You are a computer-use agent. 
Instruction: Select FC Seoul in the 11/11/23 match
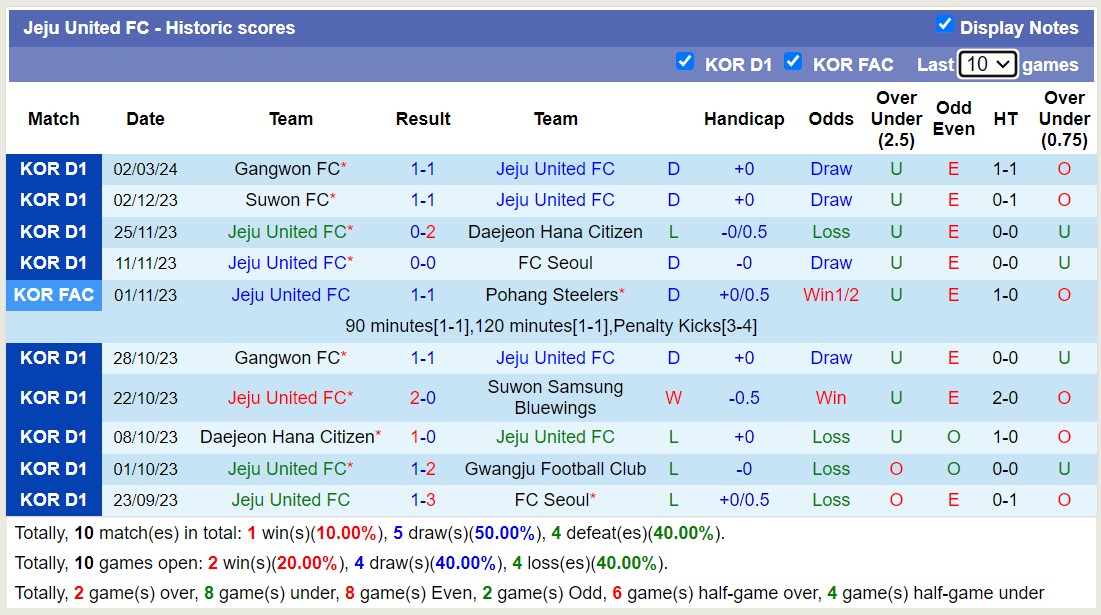pyautogui.click(x=556, y=263)
